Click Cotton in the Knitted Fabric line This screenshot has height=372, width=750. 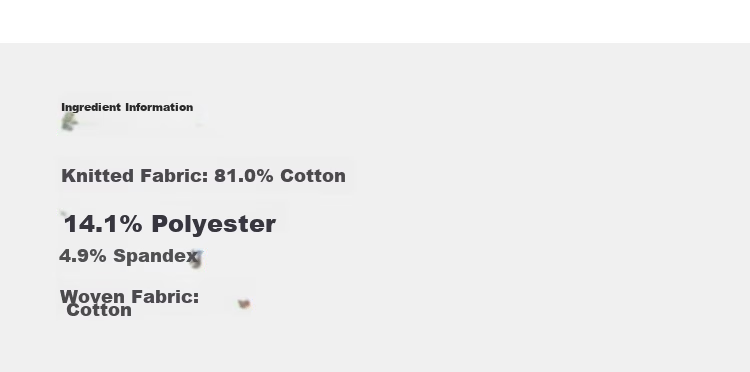pyautogui.click(x=313, y=175)
